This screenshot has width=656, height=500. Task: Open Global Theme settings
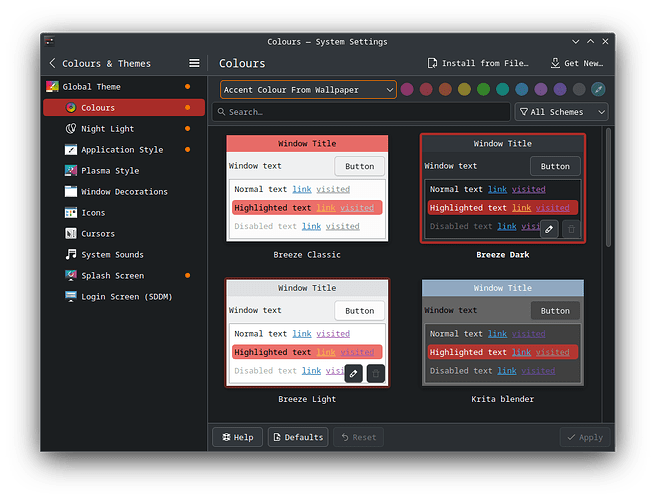tap(124, 87)
